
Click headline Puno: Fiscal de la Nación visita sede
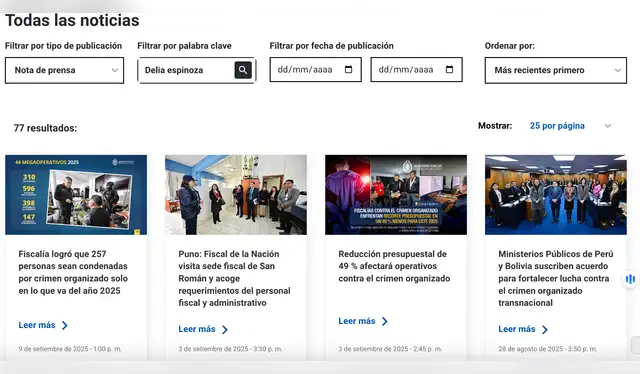tap(234, 278)
